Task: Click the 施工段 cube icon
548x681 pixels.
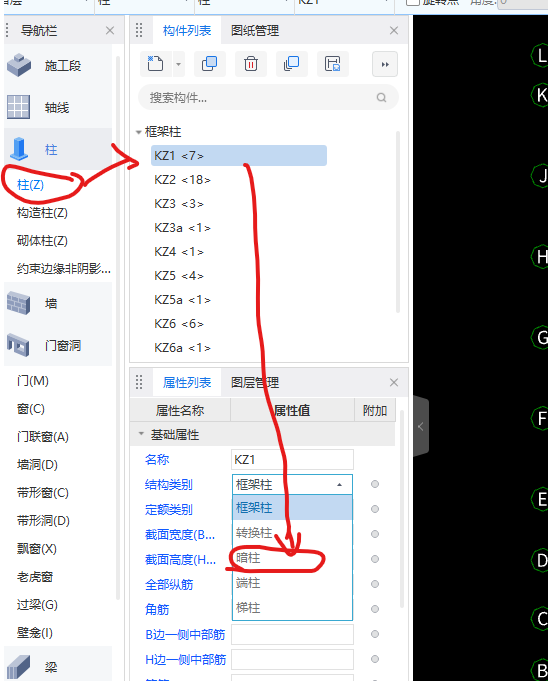Action: click(x=19, y=65)
